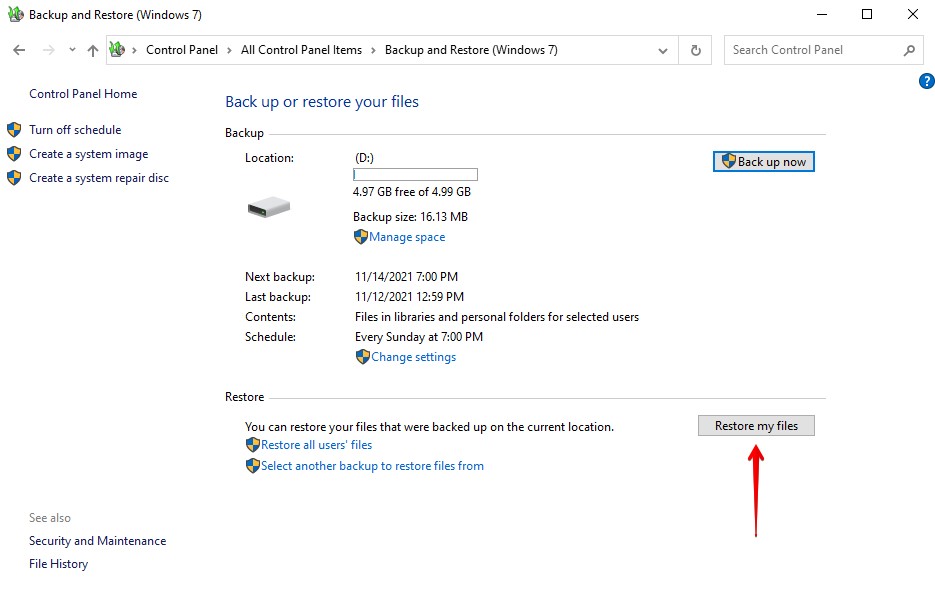
Task: Click the backup space usage progress bar
Action: tap(414, 173)
